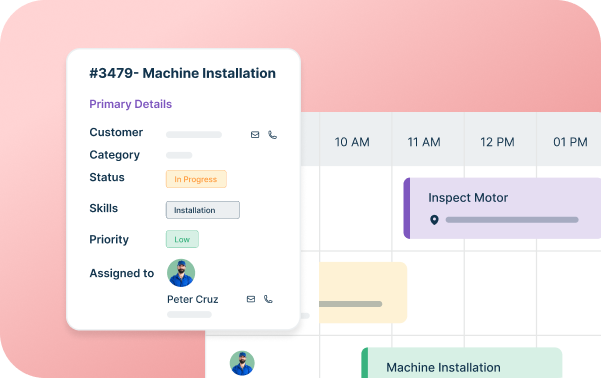601x378 pixels.
Task: Open Peter Cruz avatar in work order card
Action: pyautogui.click(x=181, y=273)
